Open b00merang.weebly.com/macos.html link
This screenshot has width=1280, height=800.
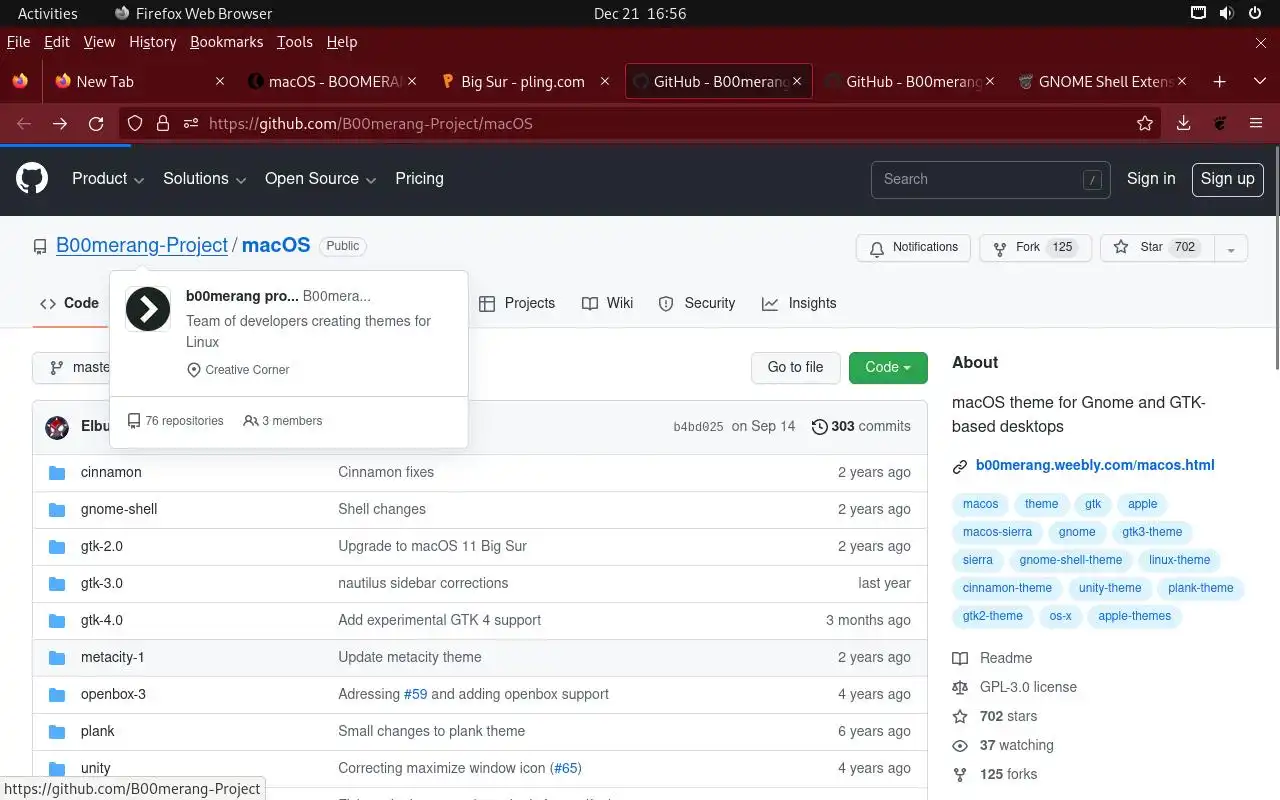click(x=1095, y=465)
